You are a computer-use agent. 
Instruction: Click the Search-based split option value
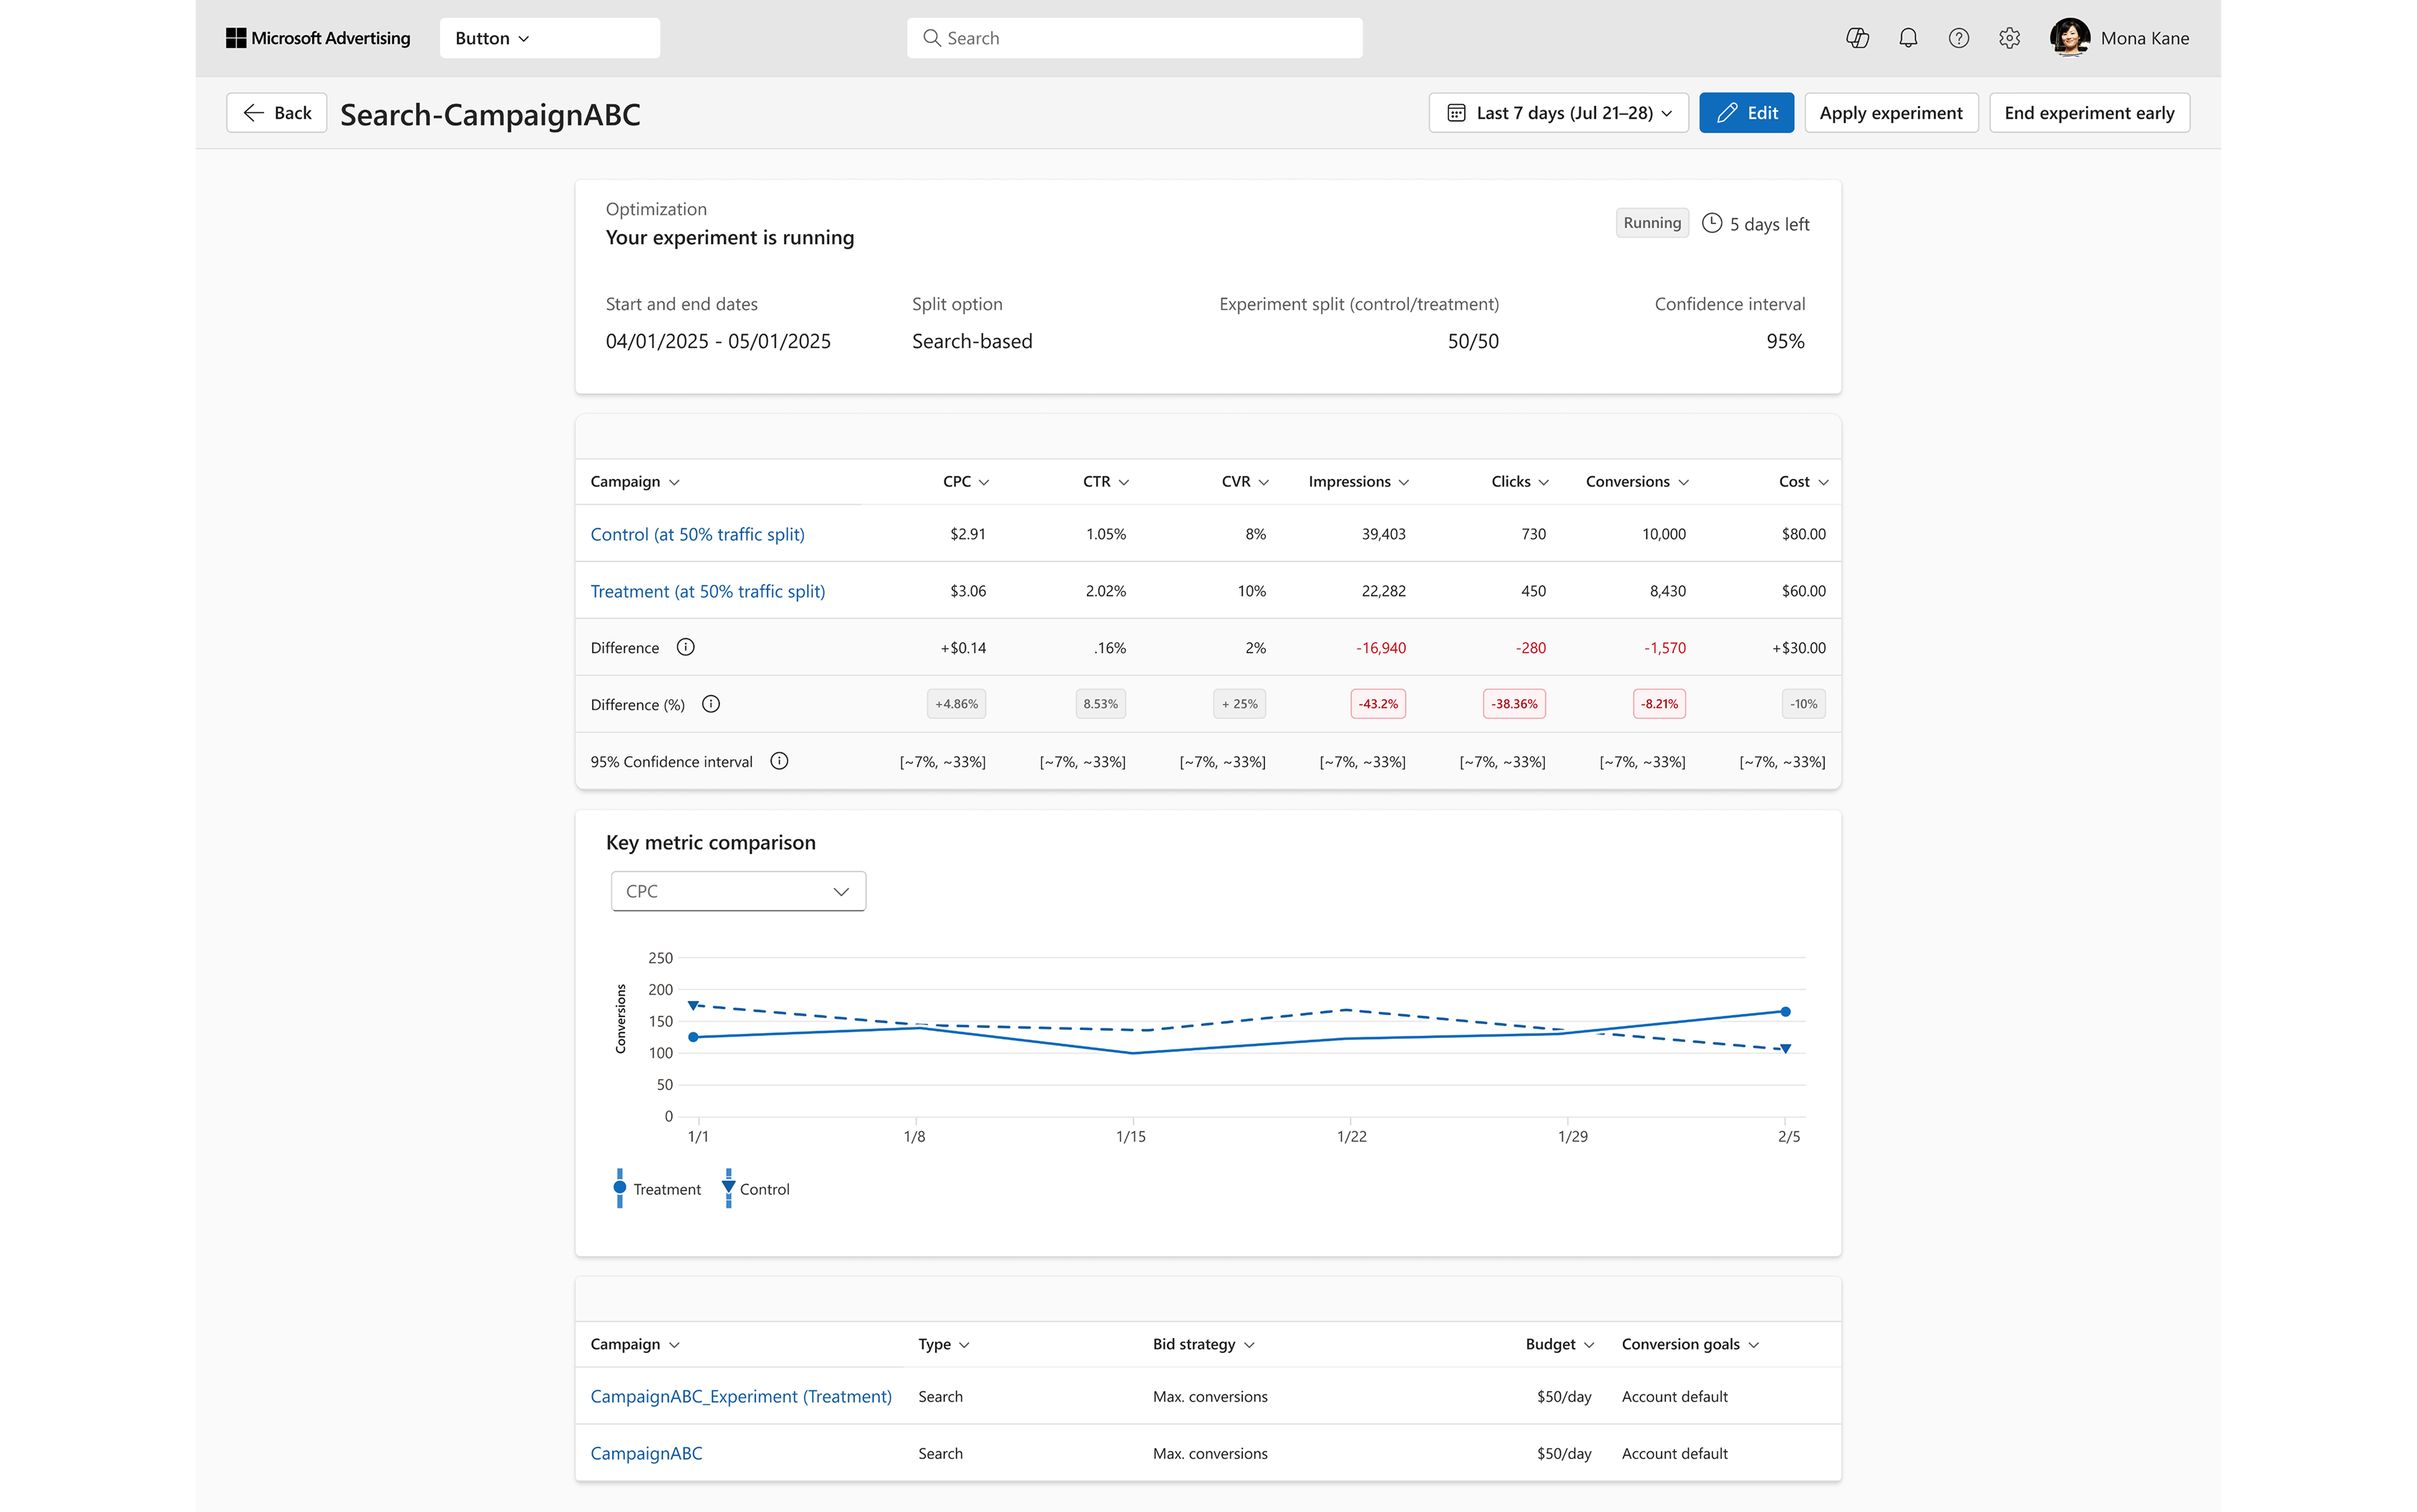pos(972,341)
